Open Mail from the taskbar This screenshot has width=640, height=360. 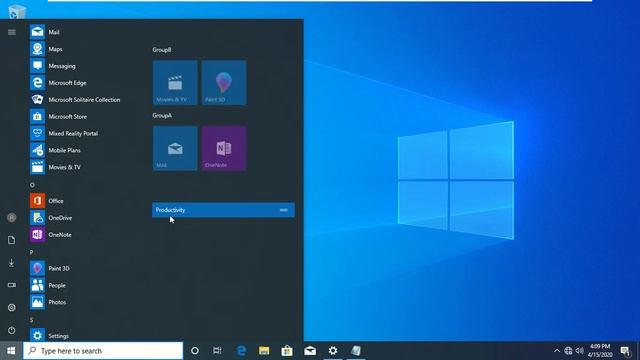[310, 351]
